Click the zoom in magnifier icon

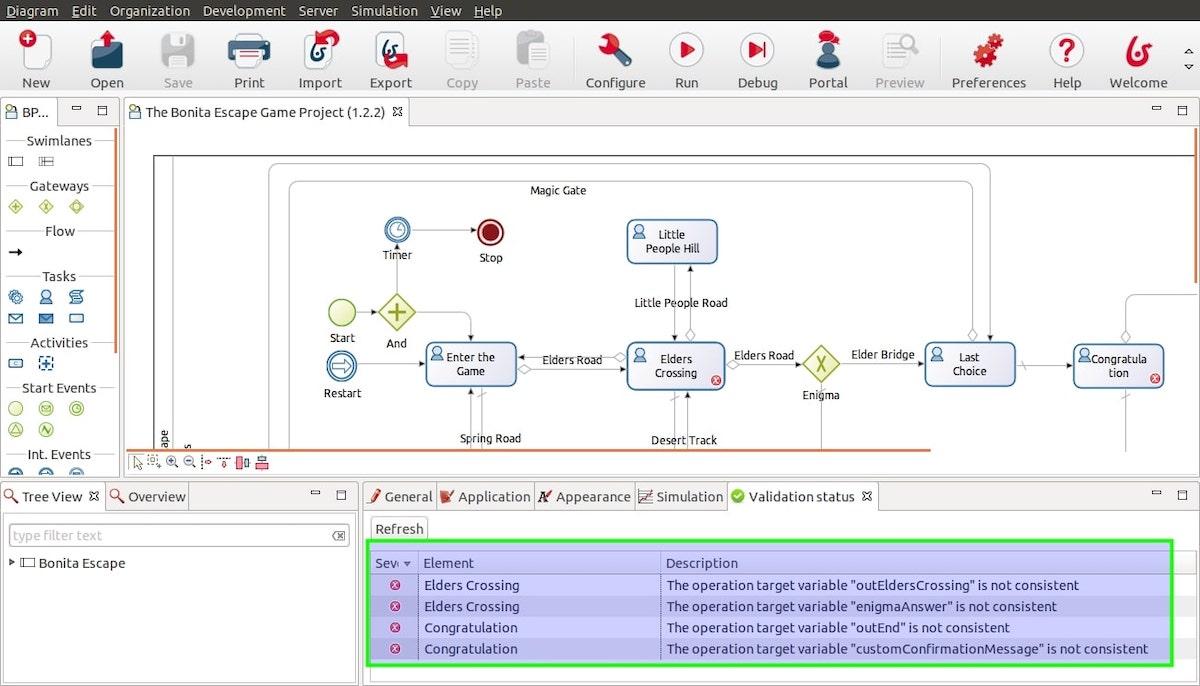click(172, 462)
